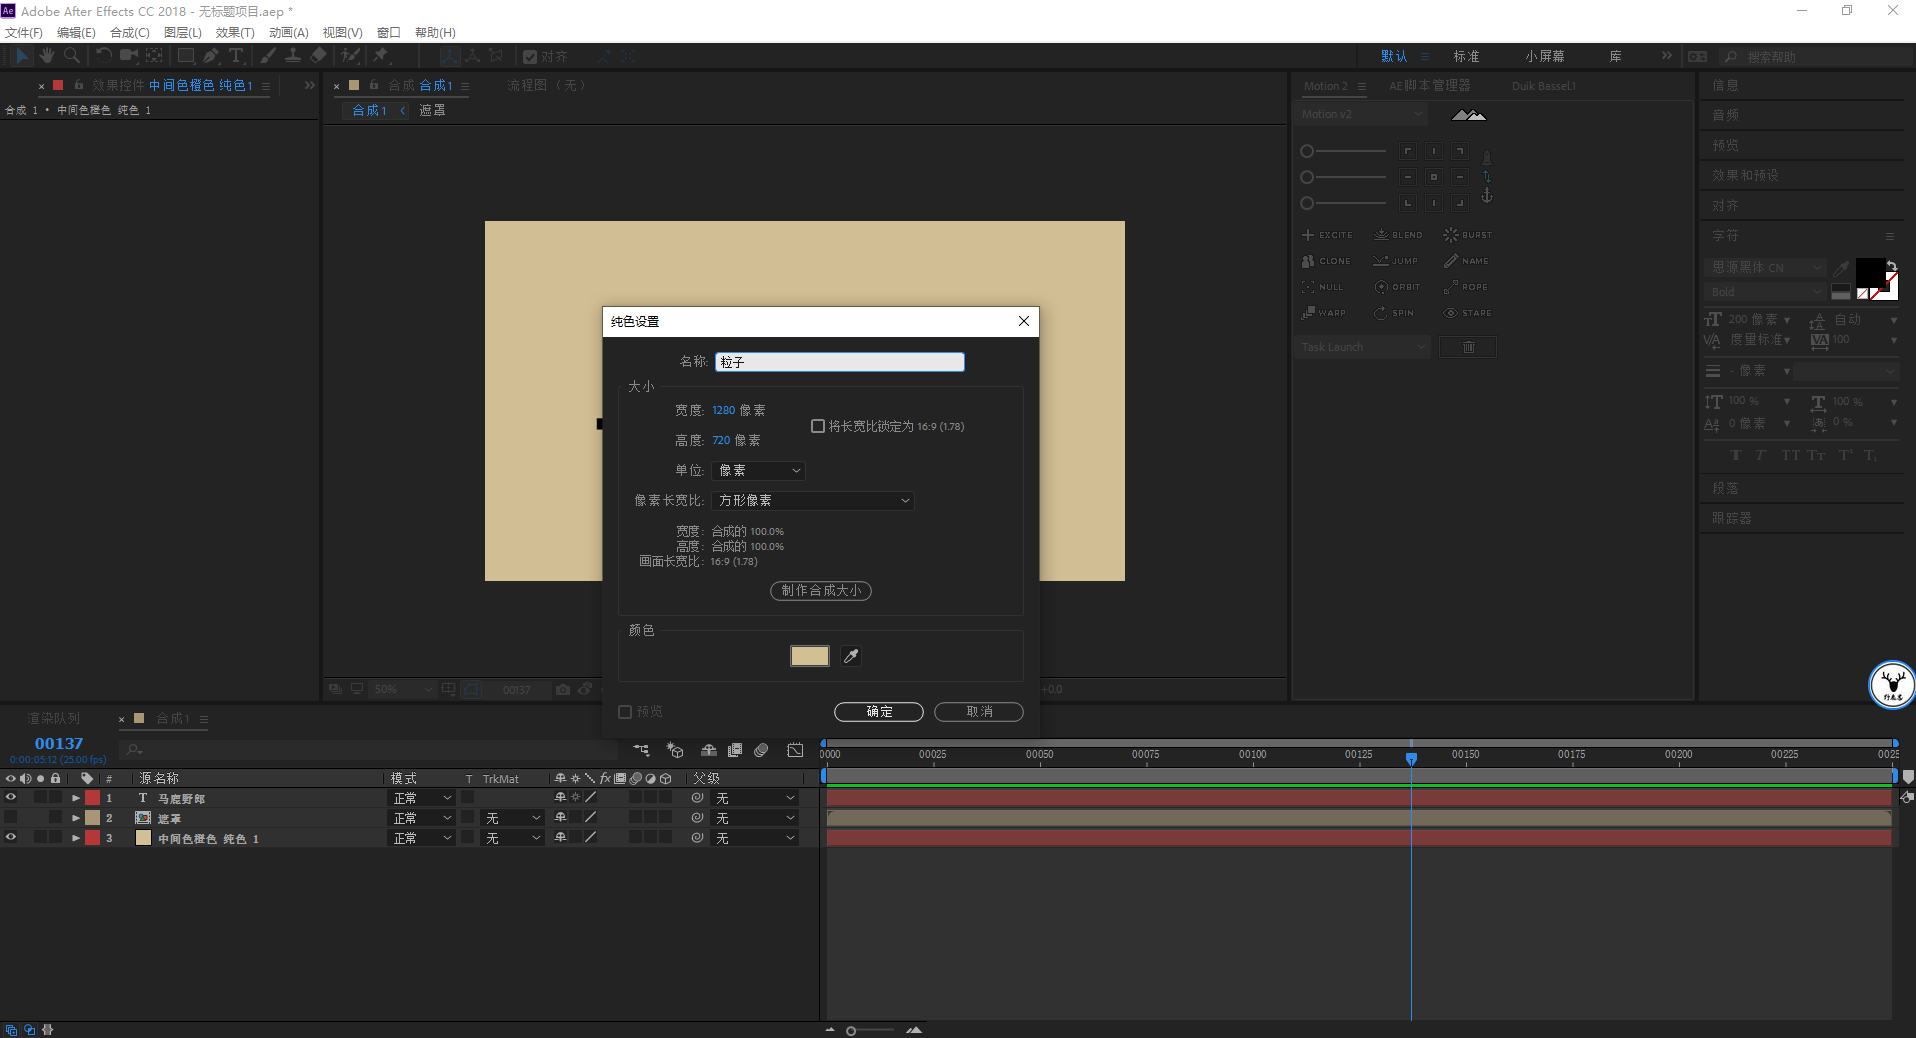Click the timeline current time indicator

[1411, 759]
